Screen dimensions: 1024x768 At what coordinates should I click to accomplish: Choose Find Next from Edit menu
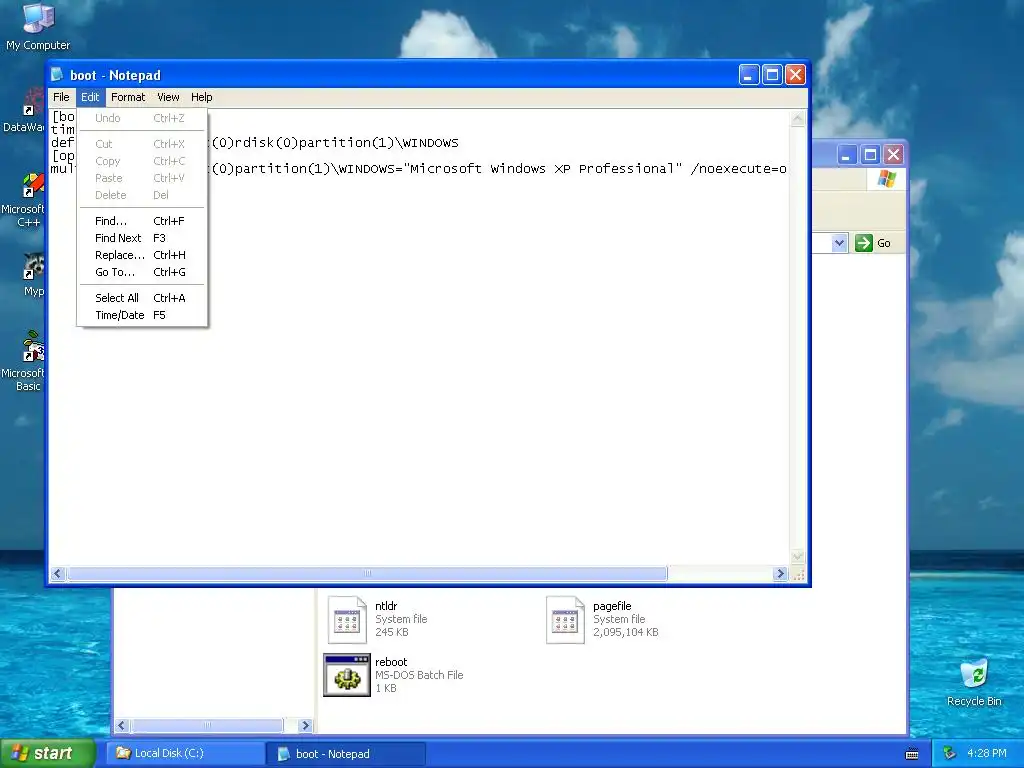142,238
